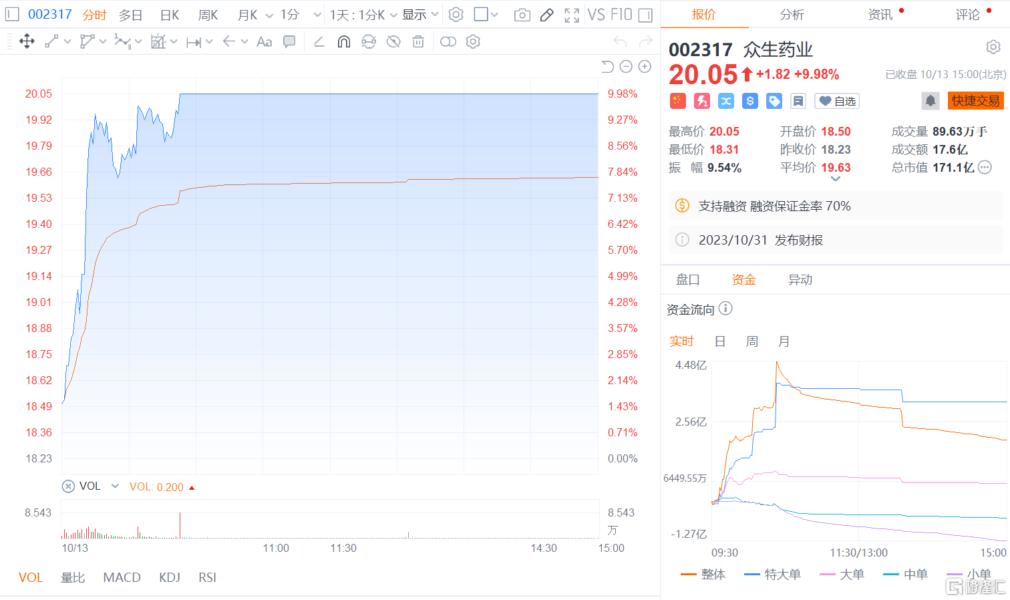Select the MACD indicator
The width and height of the screenshot is (1010, 600).
point(122,577)
